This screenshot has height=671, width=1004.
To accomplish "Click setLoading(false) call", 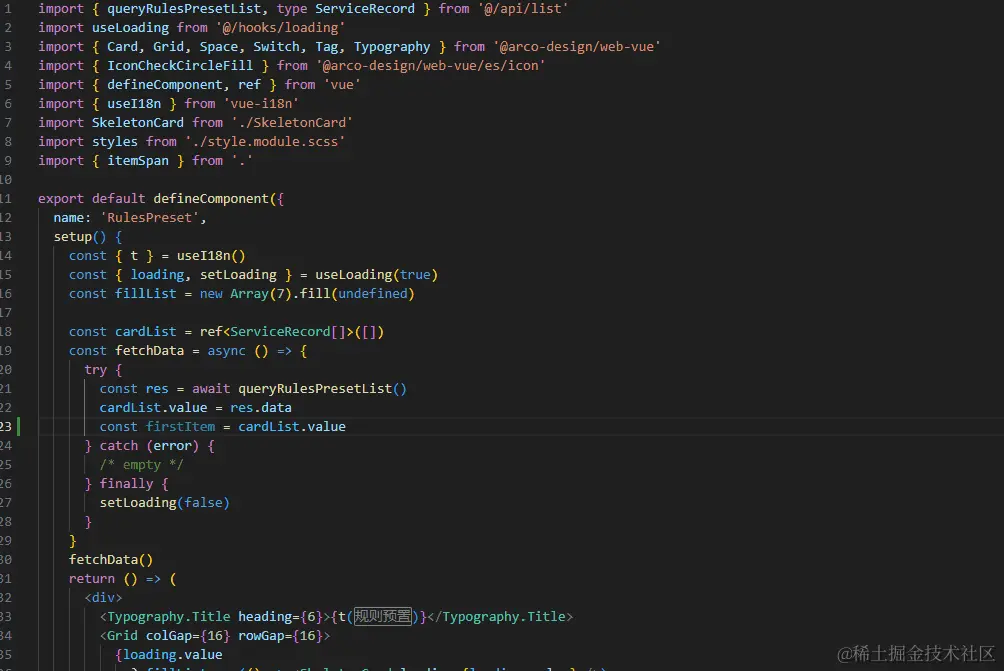I will tap(165, 503).
